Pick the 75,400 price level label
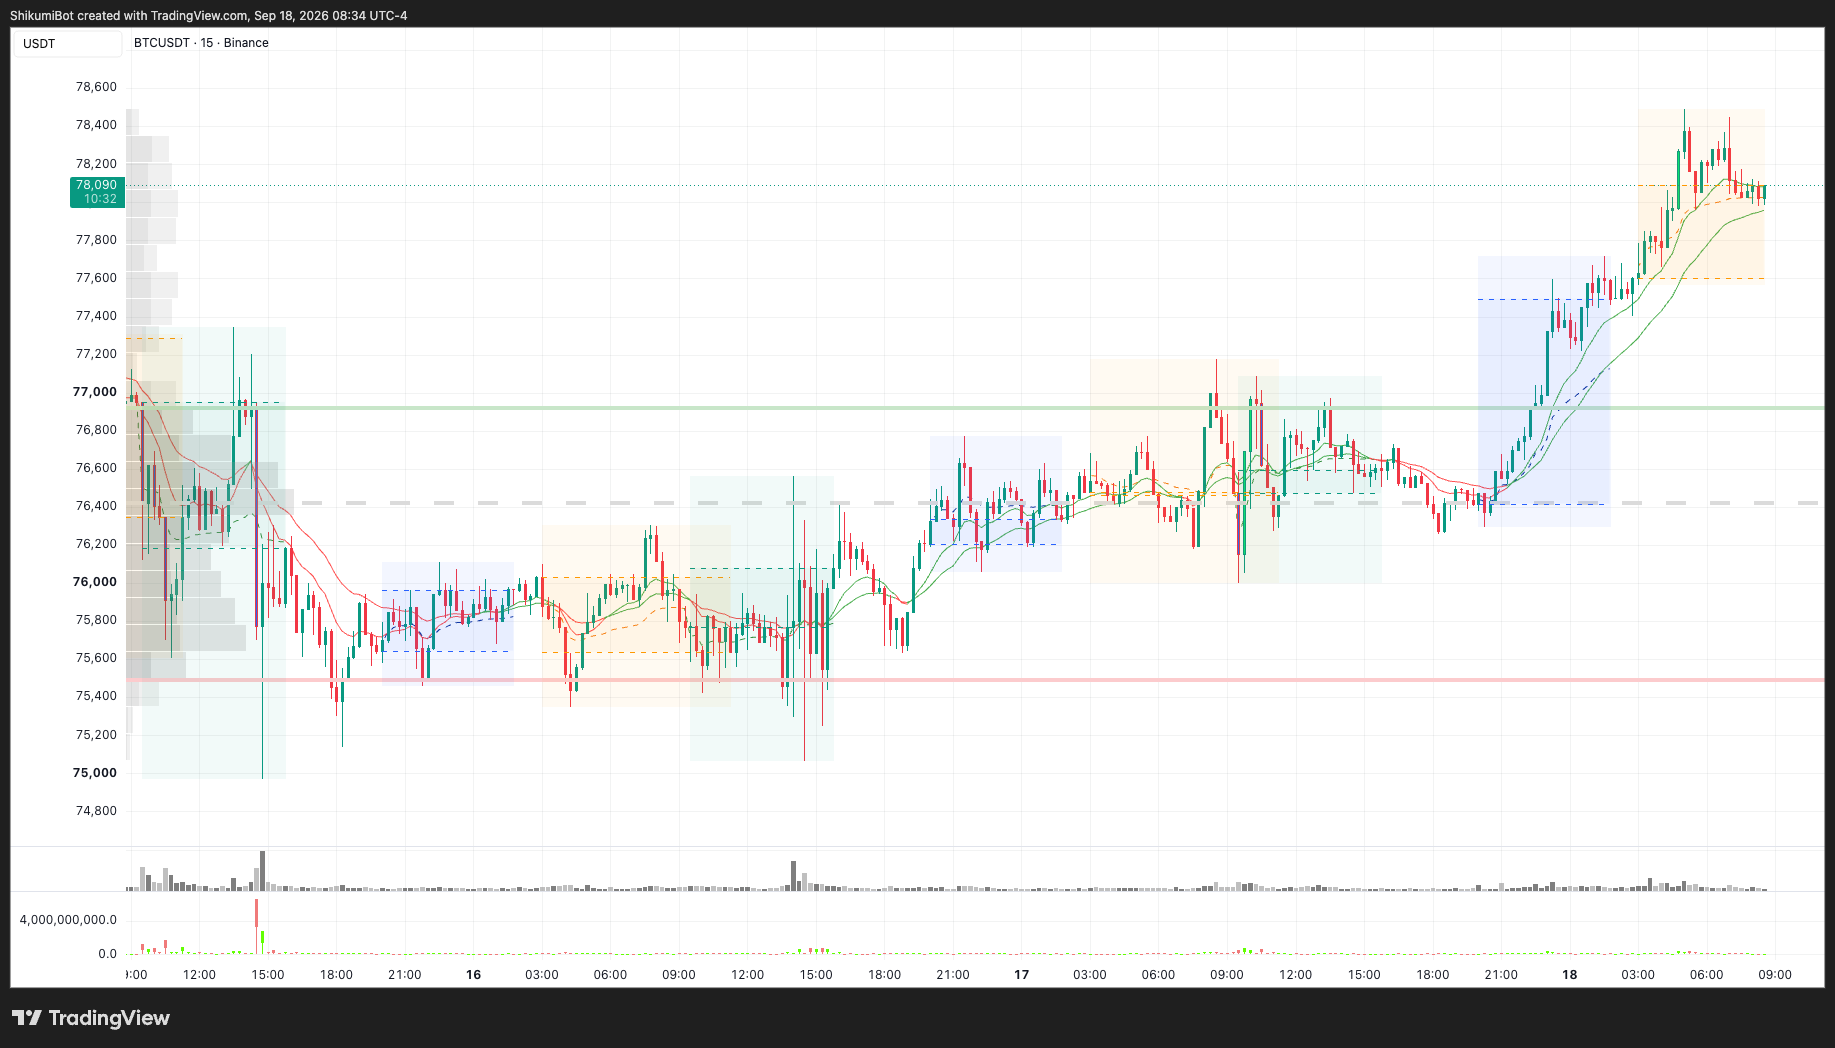Image resolution: width=1835 pixels, height=1048 pixels. 96,696
